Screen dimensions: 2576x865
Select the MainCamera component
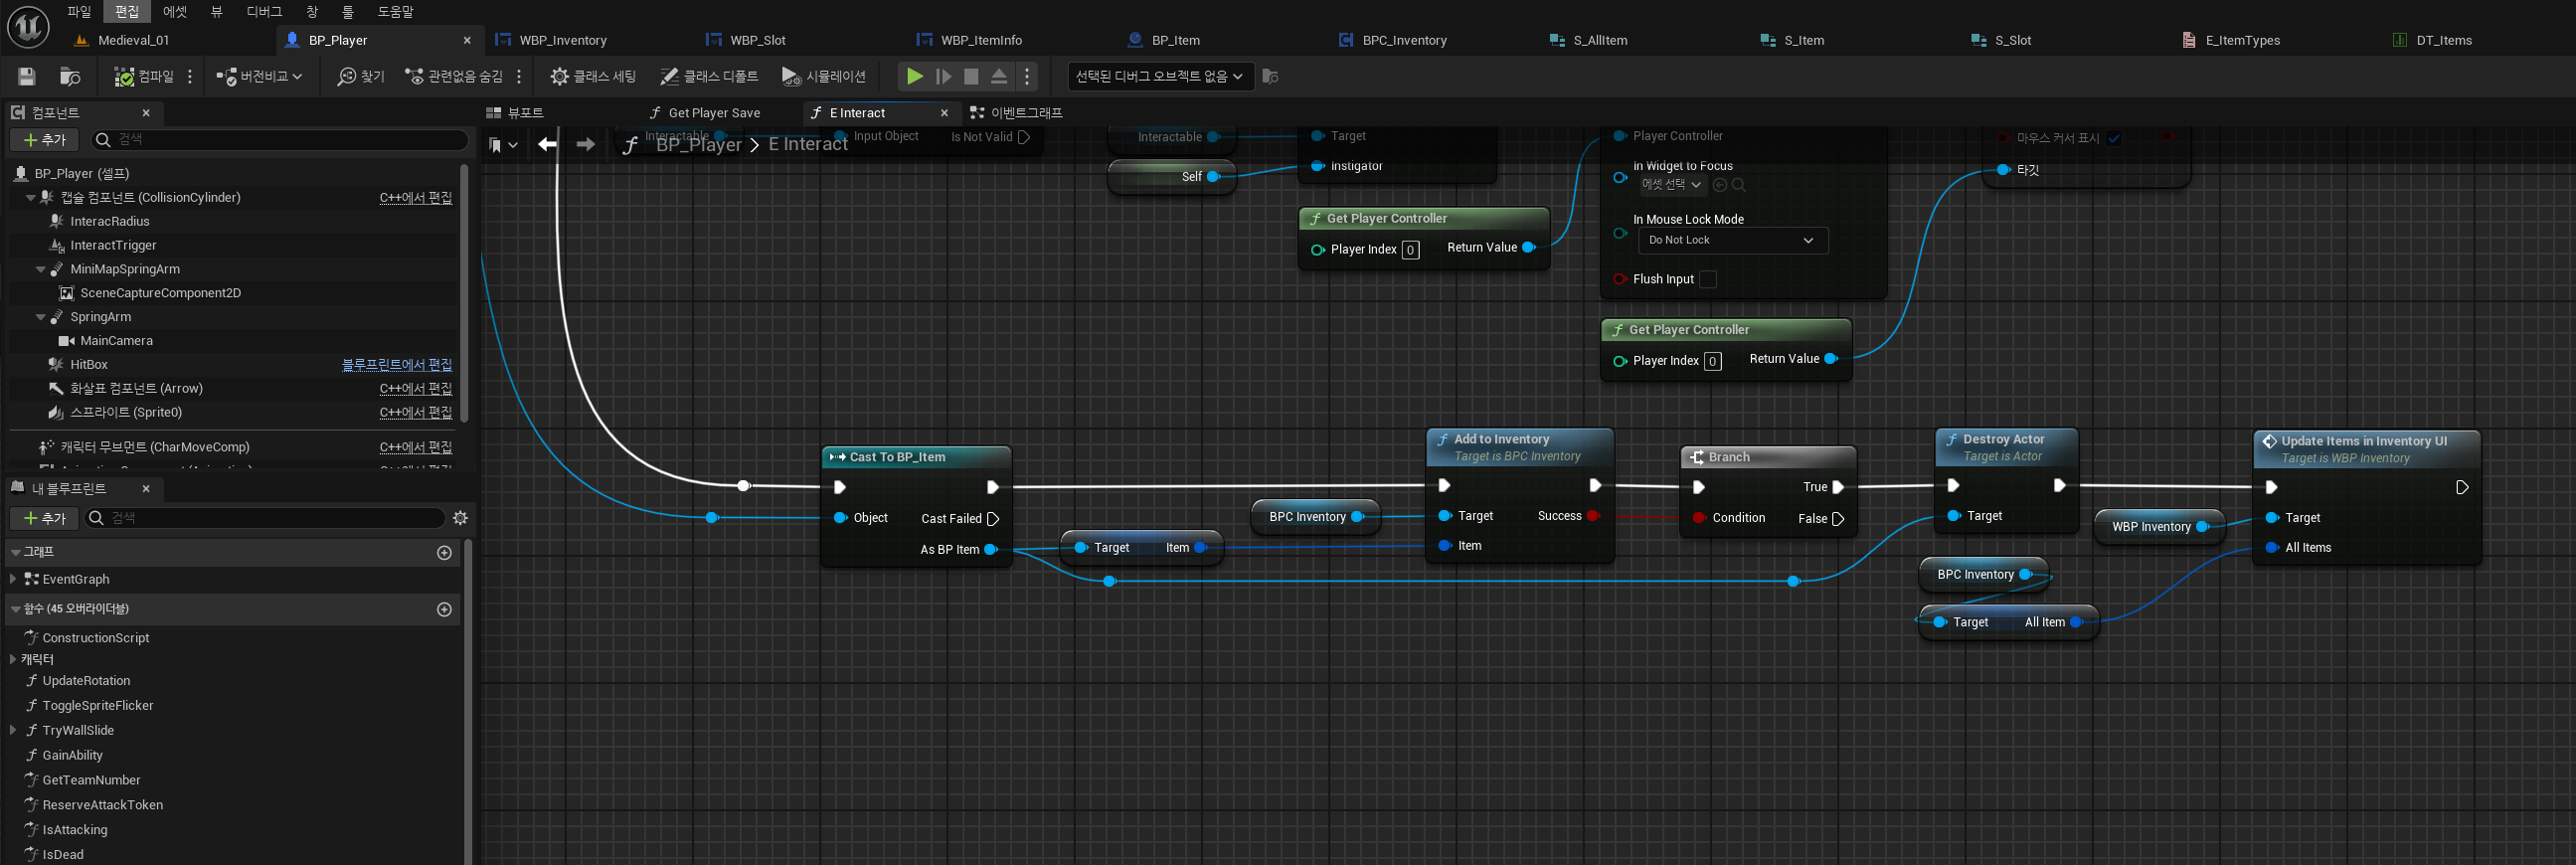tap(116, 341)
